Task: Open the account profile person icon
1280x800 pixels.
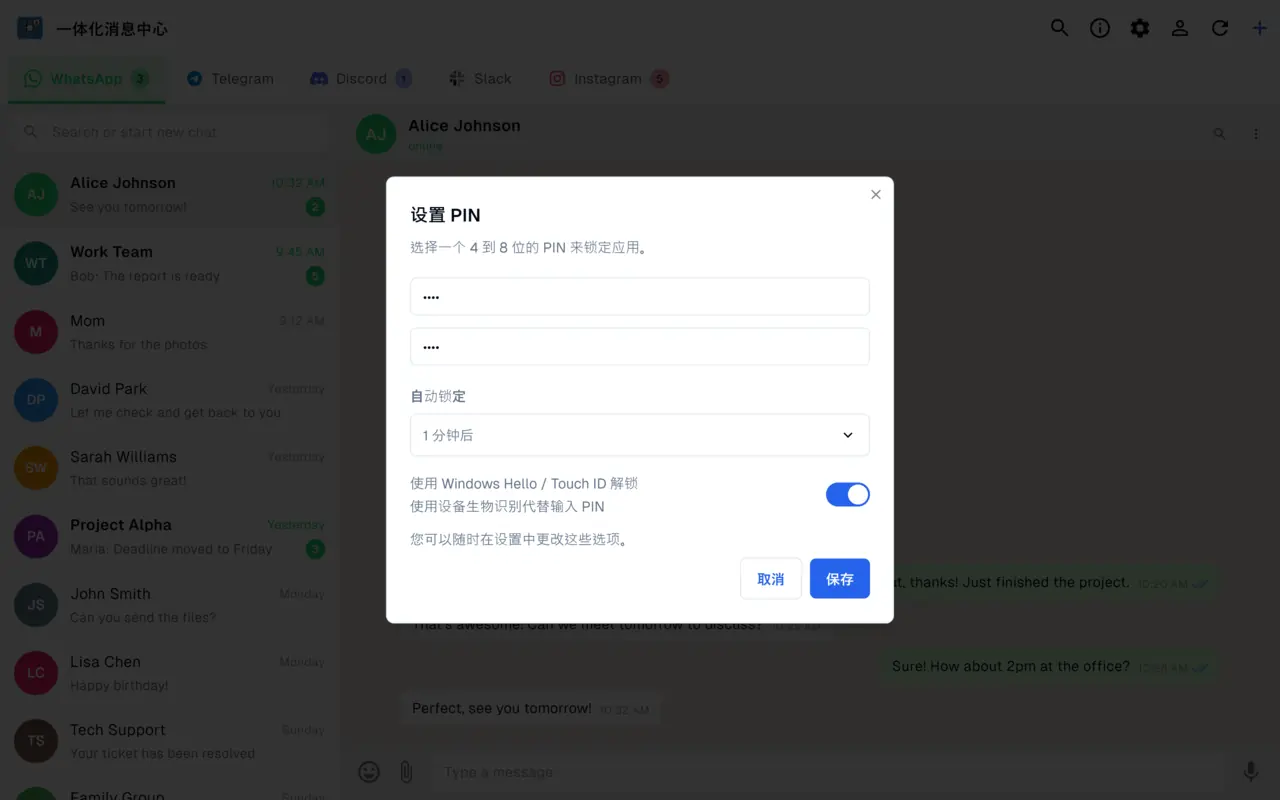Action: pos(1180,28)
